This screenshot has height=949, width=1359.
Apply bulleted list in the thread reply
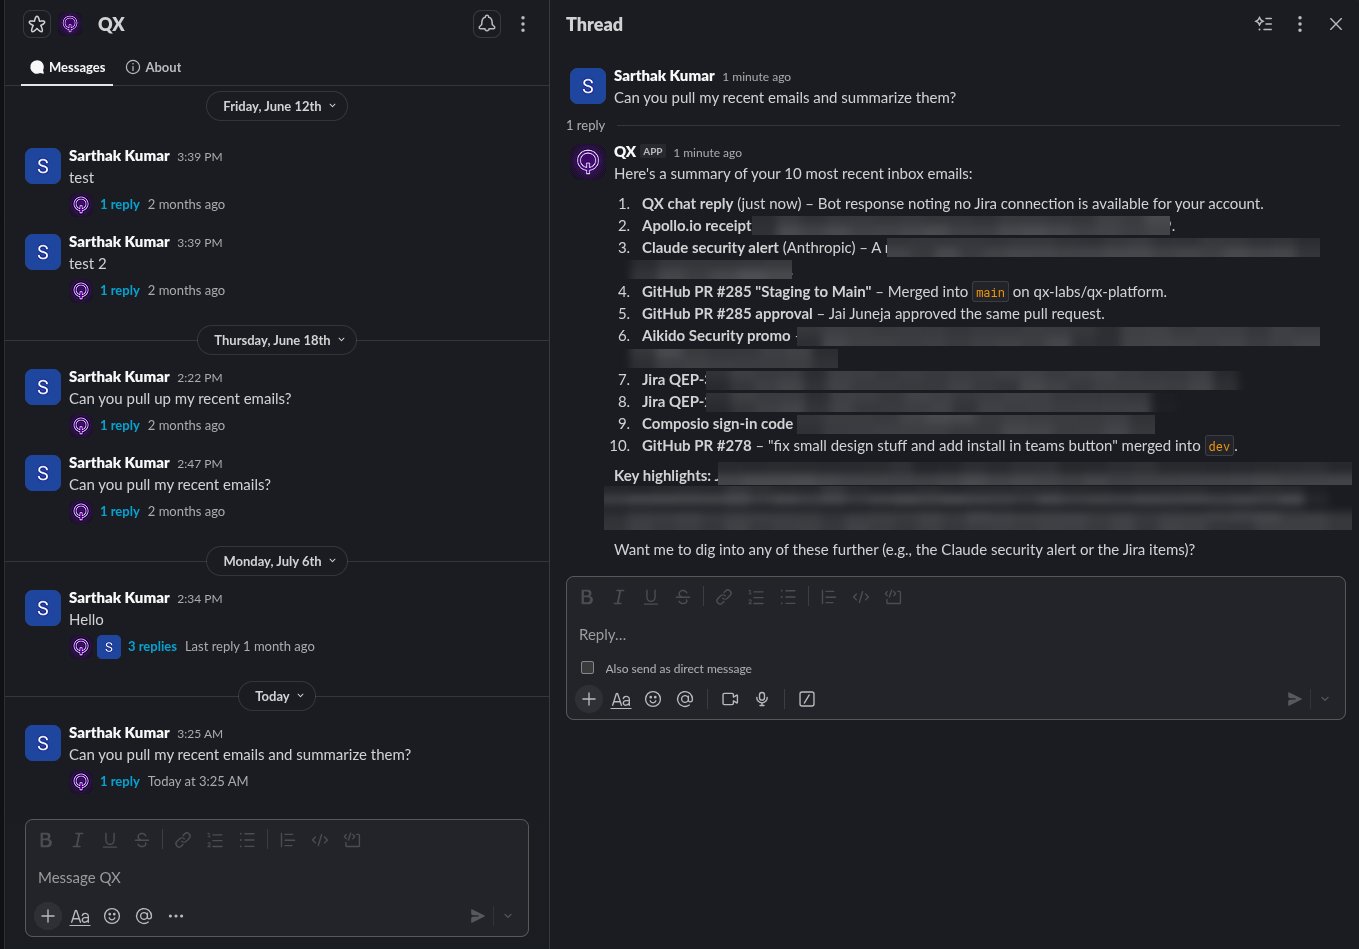[788, 597]
